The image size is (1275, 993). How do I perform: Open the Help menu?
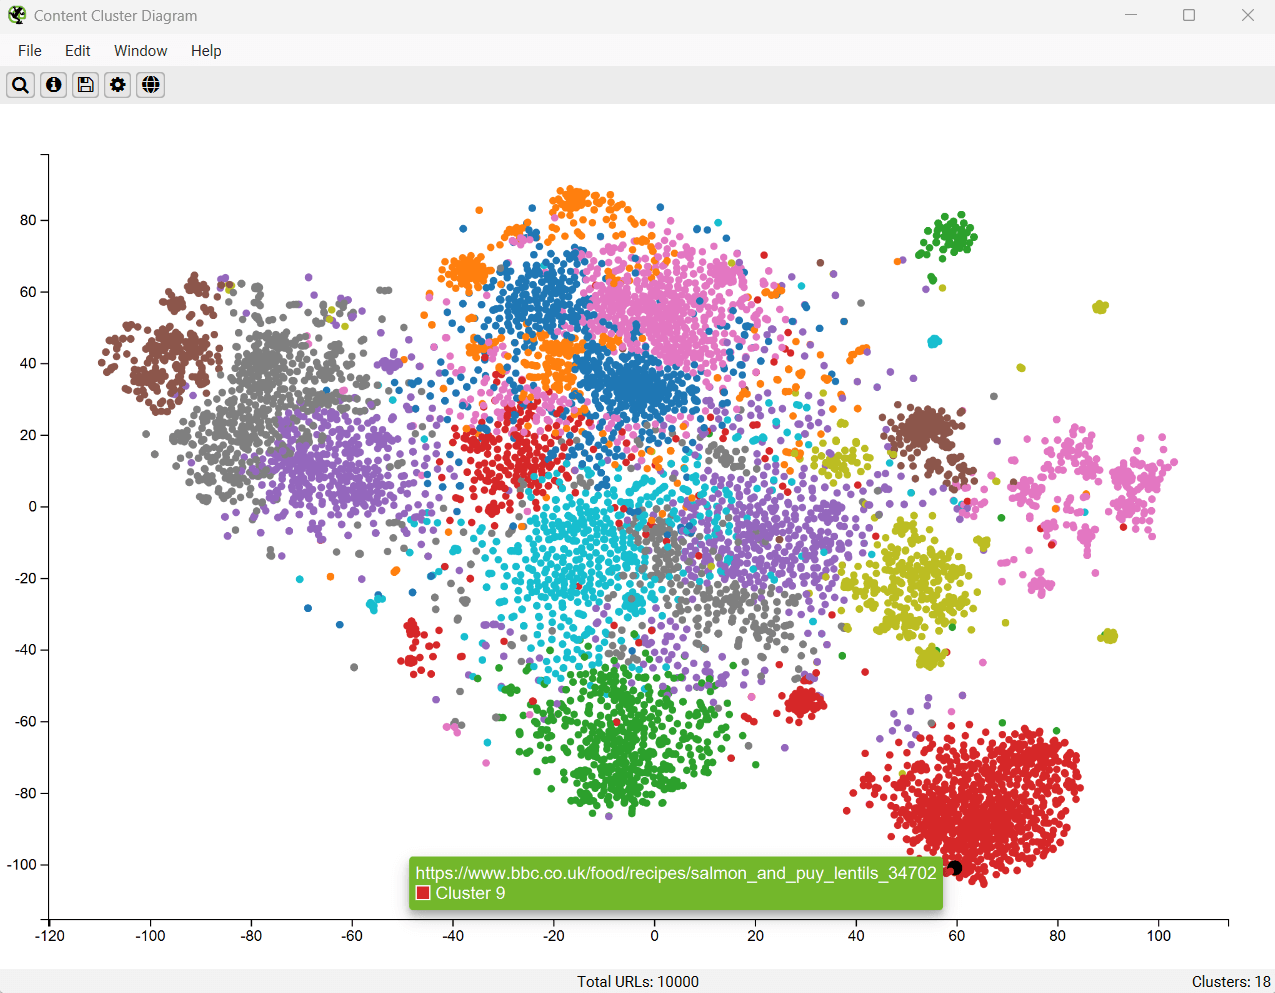206,50
